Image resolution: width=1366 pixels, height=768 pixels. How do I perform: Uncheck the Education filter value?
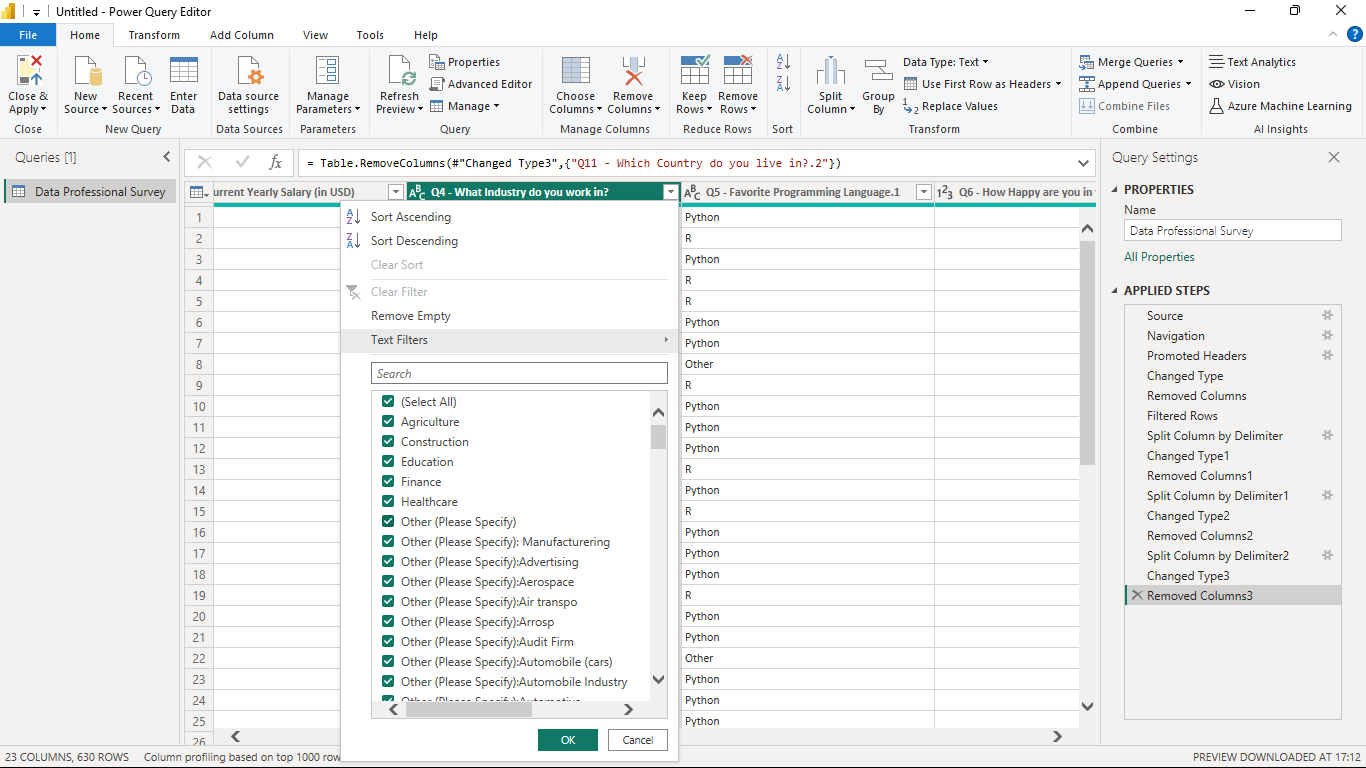[x=388, y=462]
